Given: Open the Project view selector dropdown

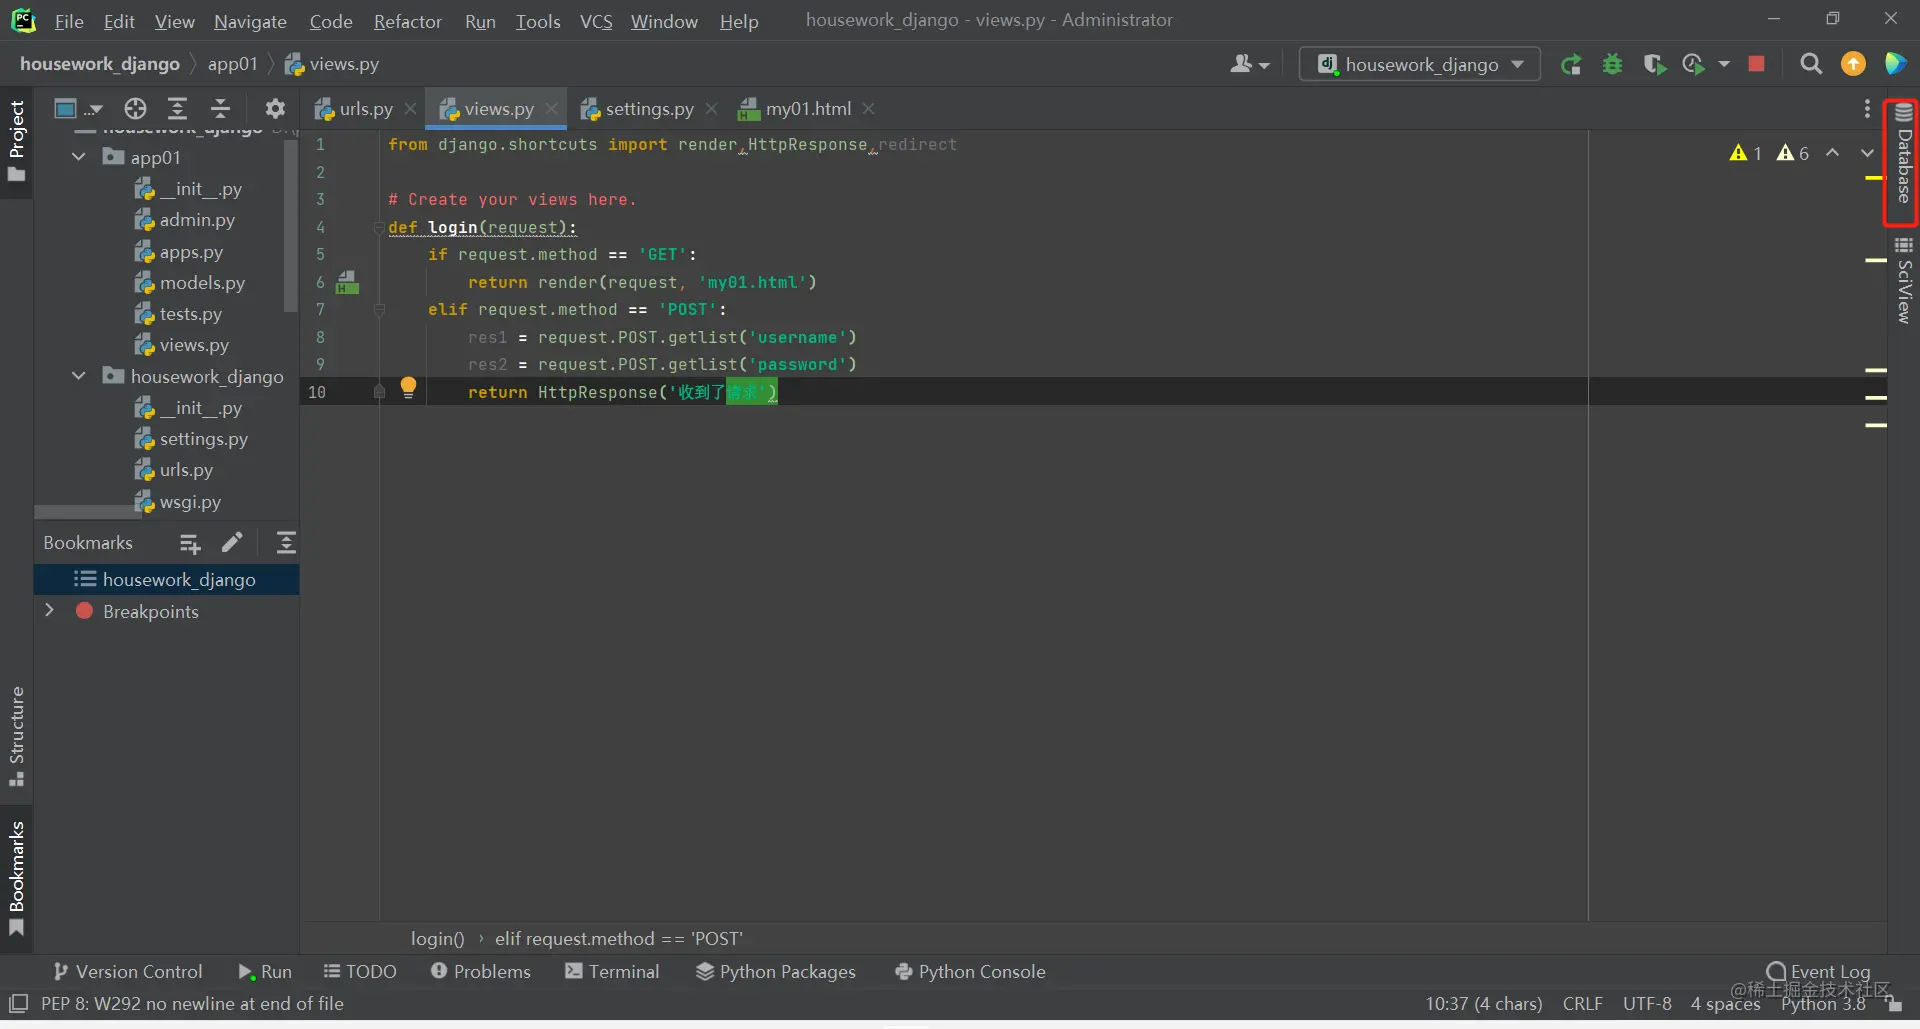Looking at the screenshot, I should click(x=78, y=109).
